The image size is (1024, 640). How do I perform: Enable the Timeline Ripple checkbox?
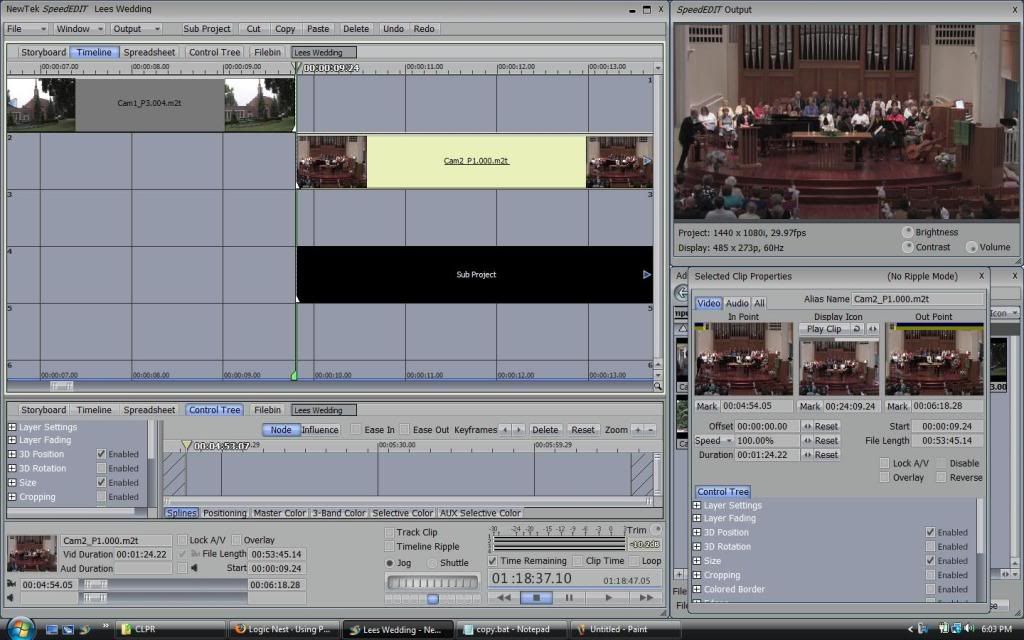click(390, 547)
